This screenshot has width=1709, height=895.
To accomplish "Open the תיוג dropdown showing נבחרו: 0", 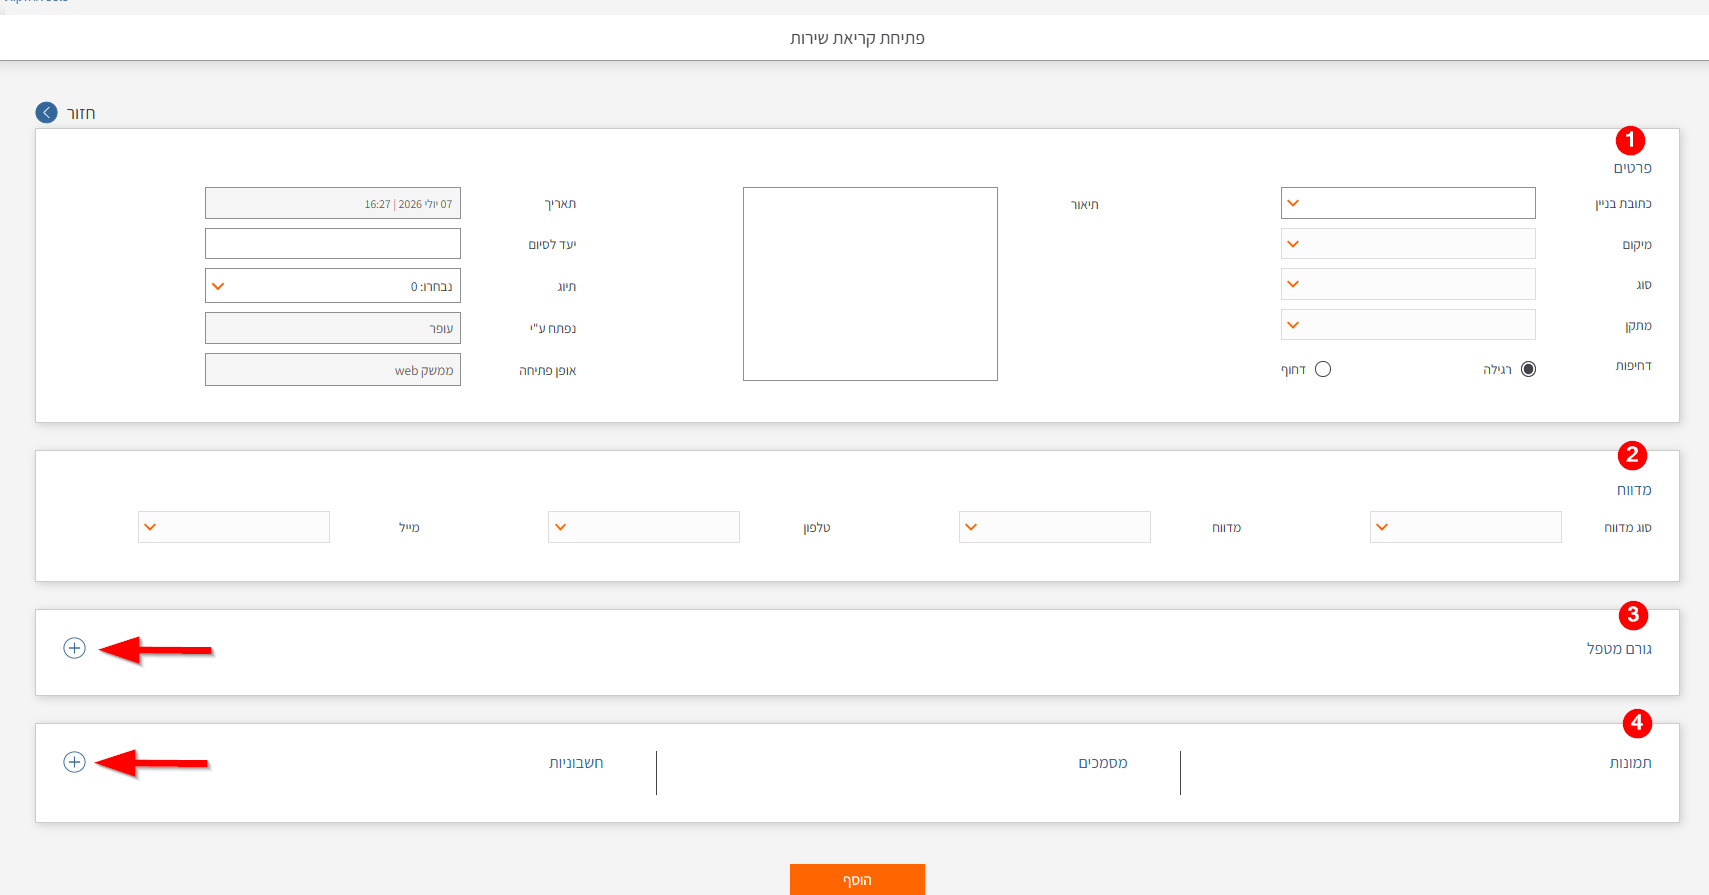I will pyautogui.click(x=333, y=286).
